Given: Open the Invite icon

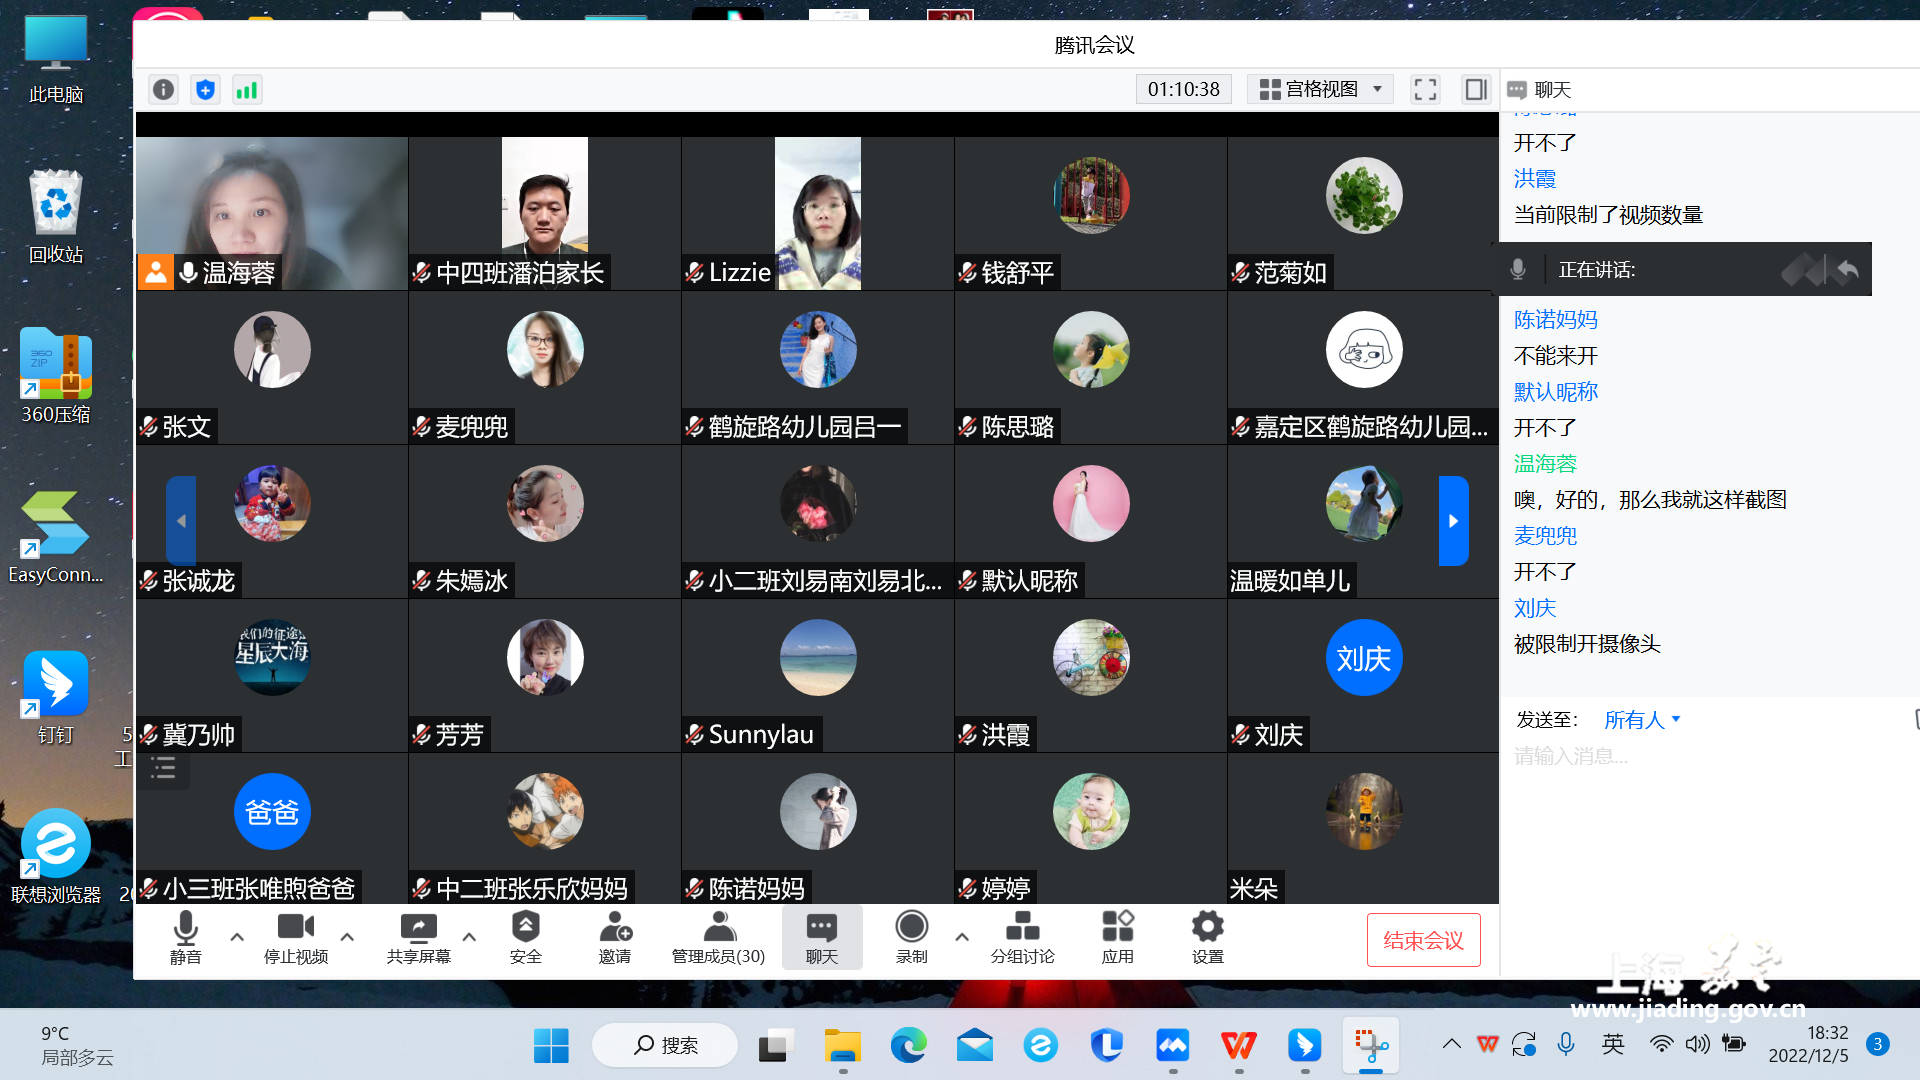Looking at the screenshot, I should (615, 937).
